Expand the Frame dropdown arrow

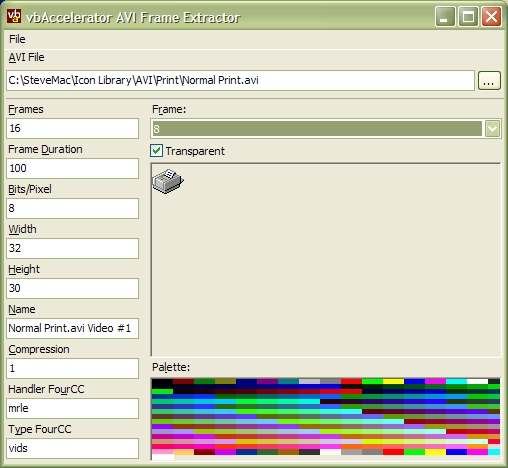tap(492, 129)
